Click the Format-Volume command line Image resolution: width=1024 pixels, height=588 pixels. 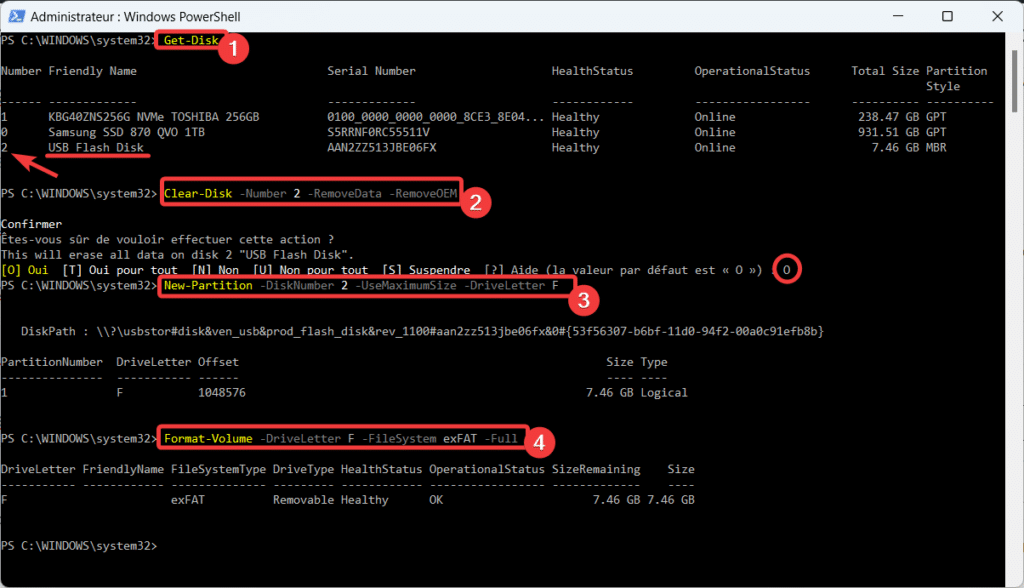pyautogui.click(x=341, y=439)
